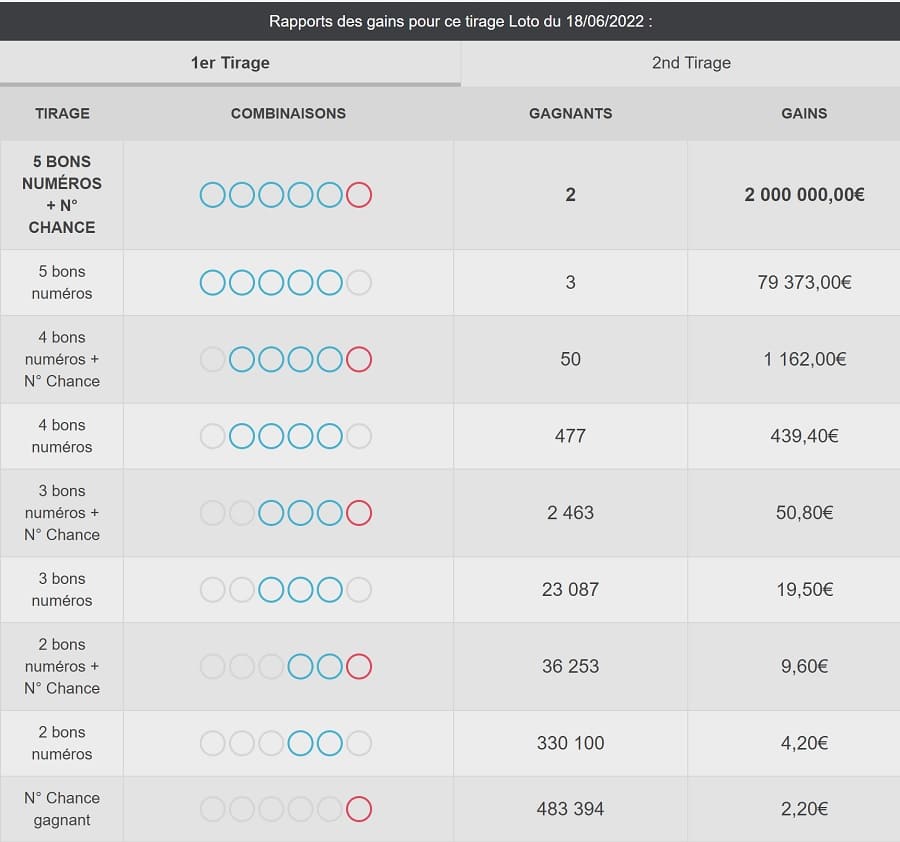Click the GAINS column header

click(x=804, y=114)
